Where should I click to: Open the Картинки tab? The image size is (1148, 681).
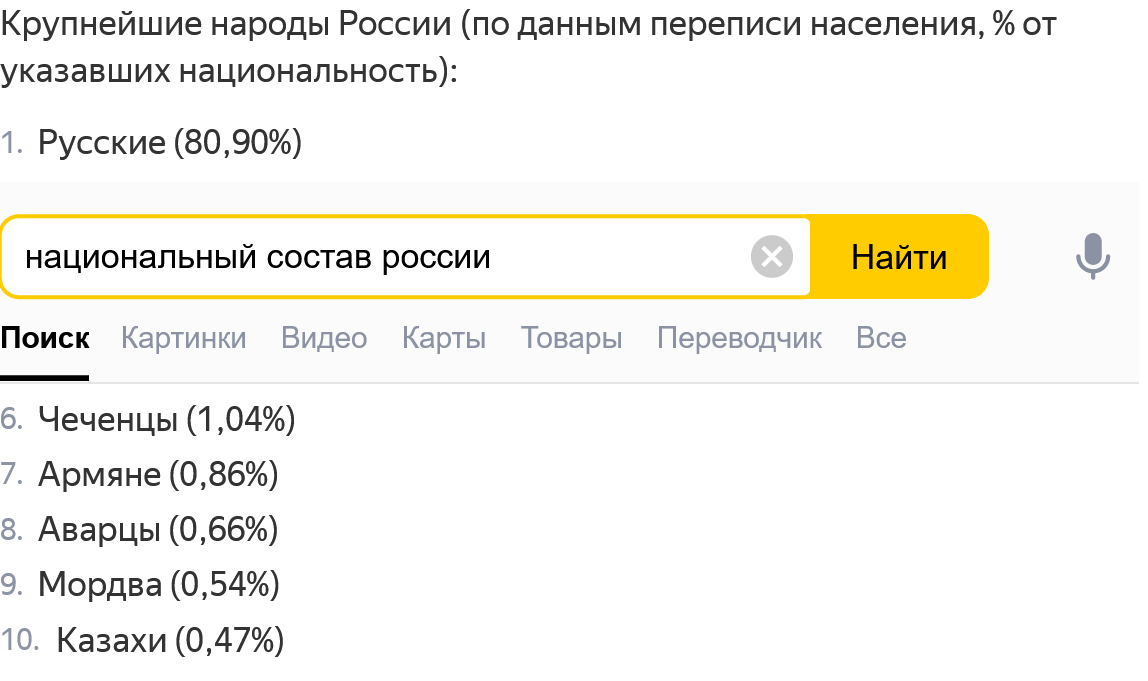183,338
